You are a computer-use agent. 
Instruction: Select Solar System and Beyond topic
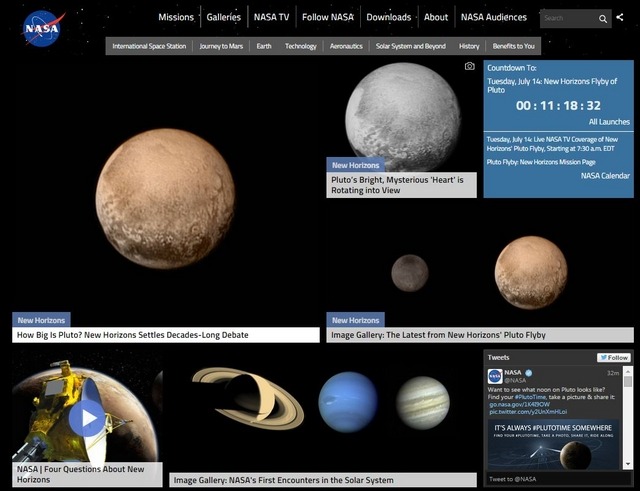tap(411, 46)
